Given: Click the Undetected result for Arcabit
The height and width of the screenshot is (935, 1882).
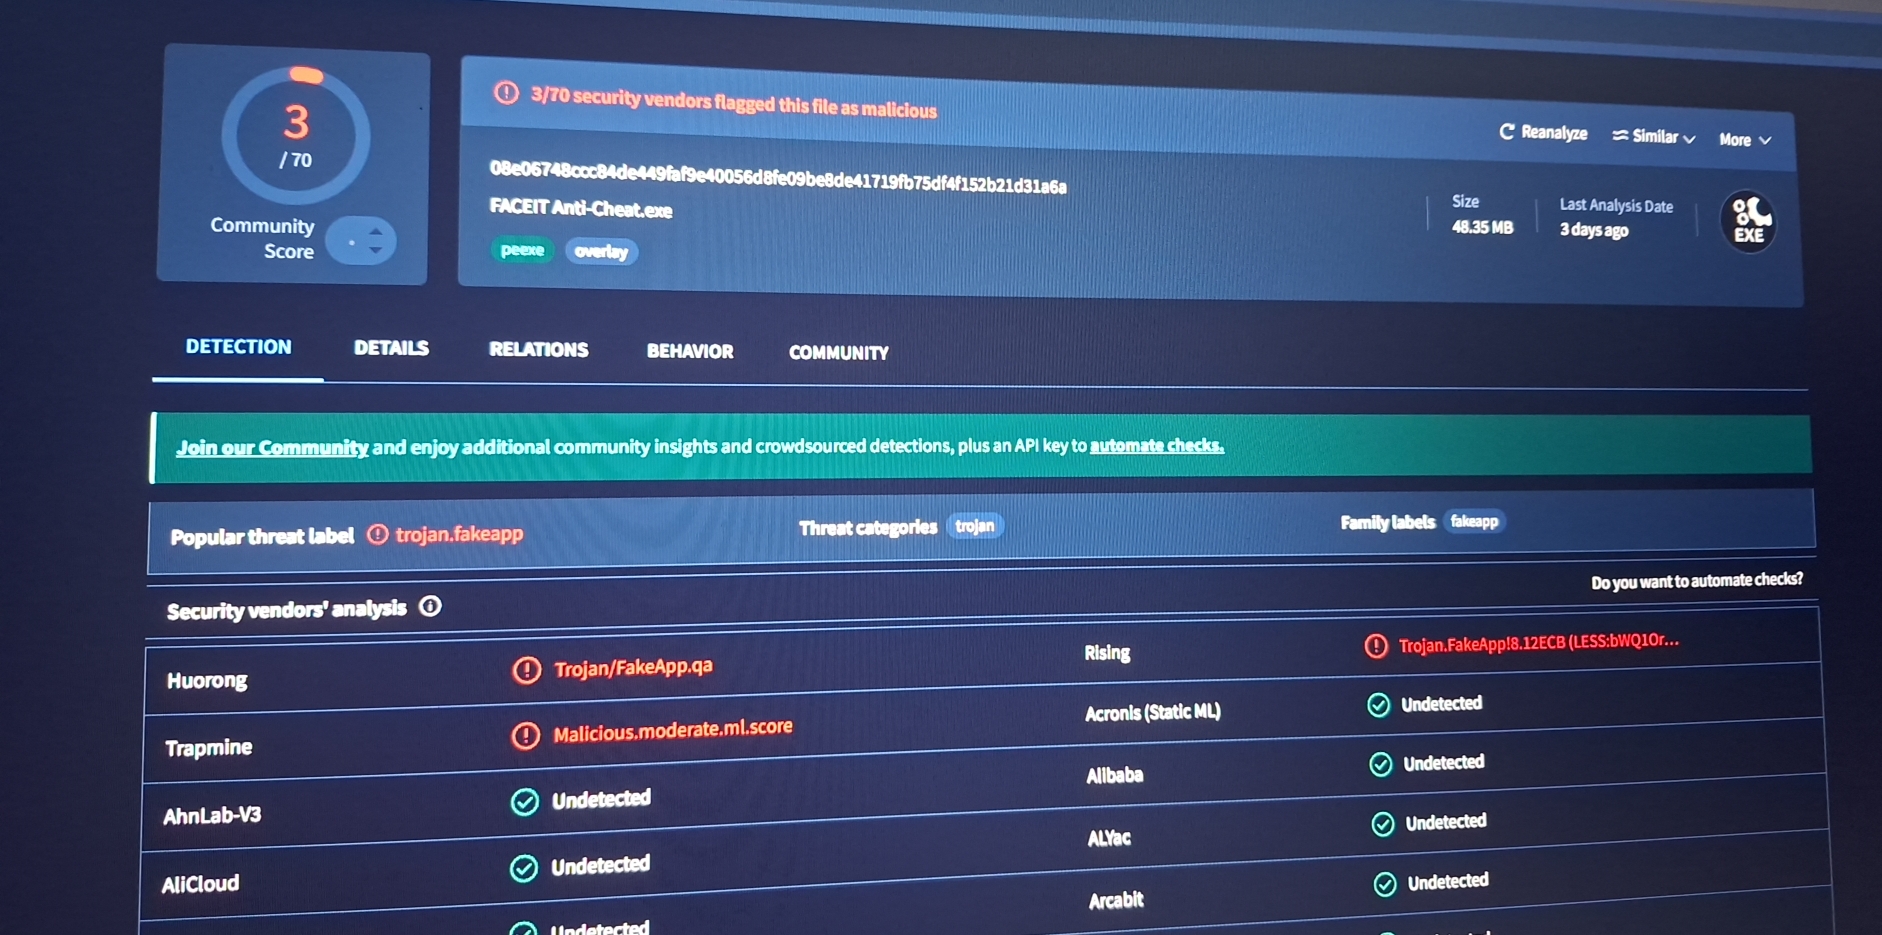Looking at the screenshot, I should click(1448, 882).
